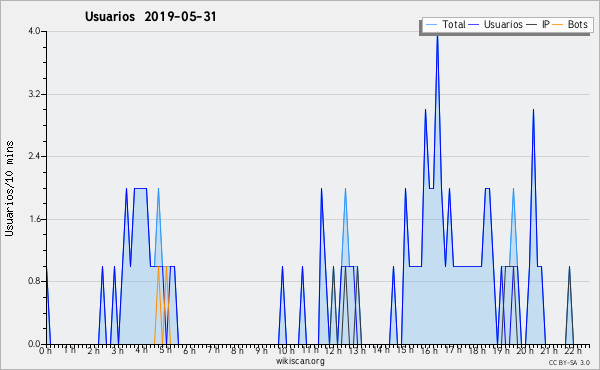This screenshot has width=600, height=370.
Task: Click the tallest peak at value 4.0
Action: point(437,36)
